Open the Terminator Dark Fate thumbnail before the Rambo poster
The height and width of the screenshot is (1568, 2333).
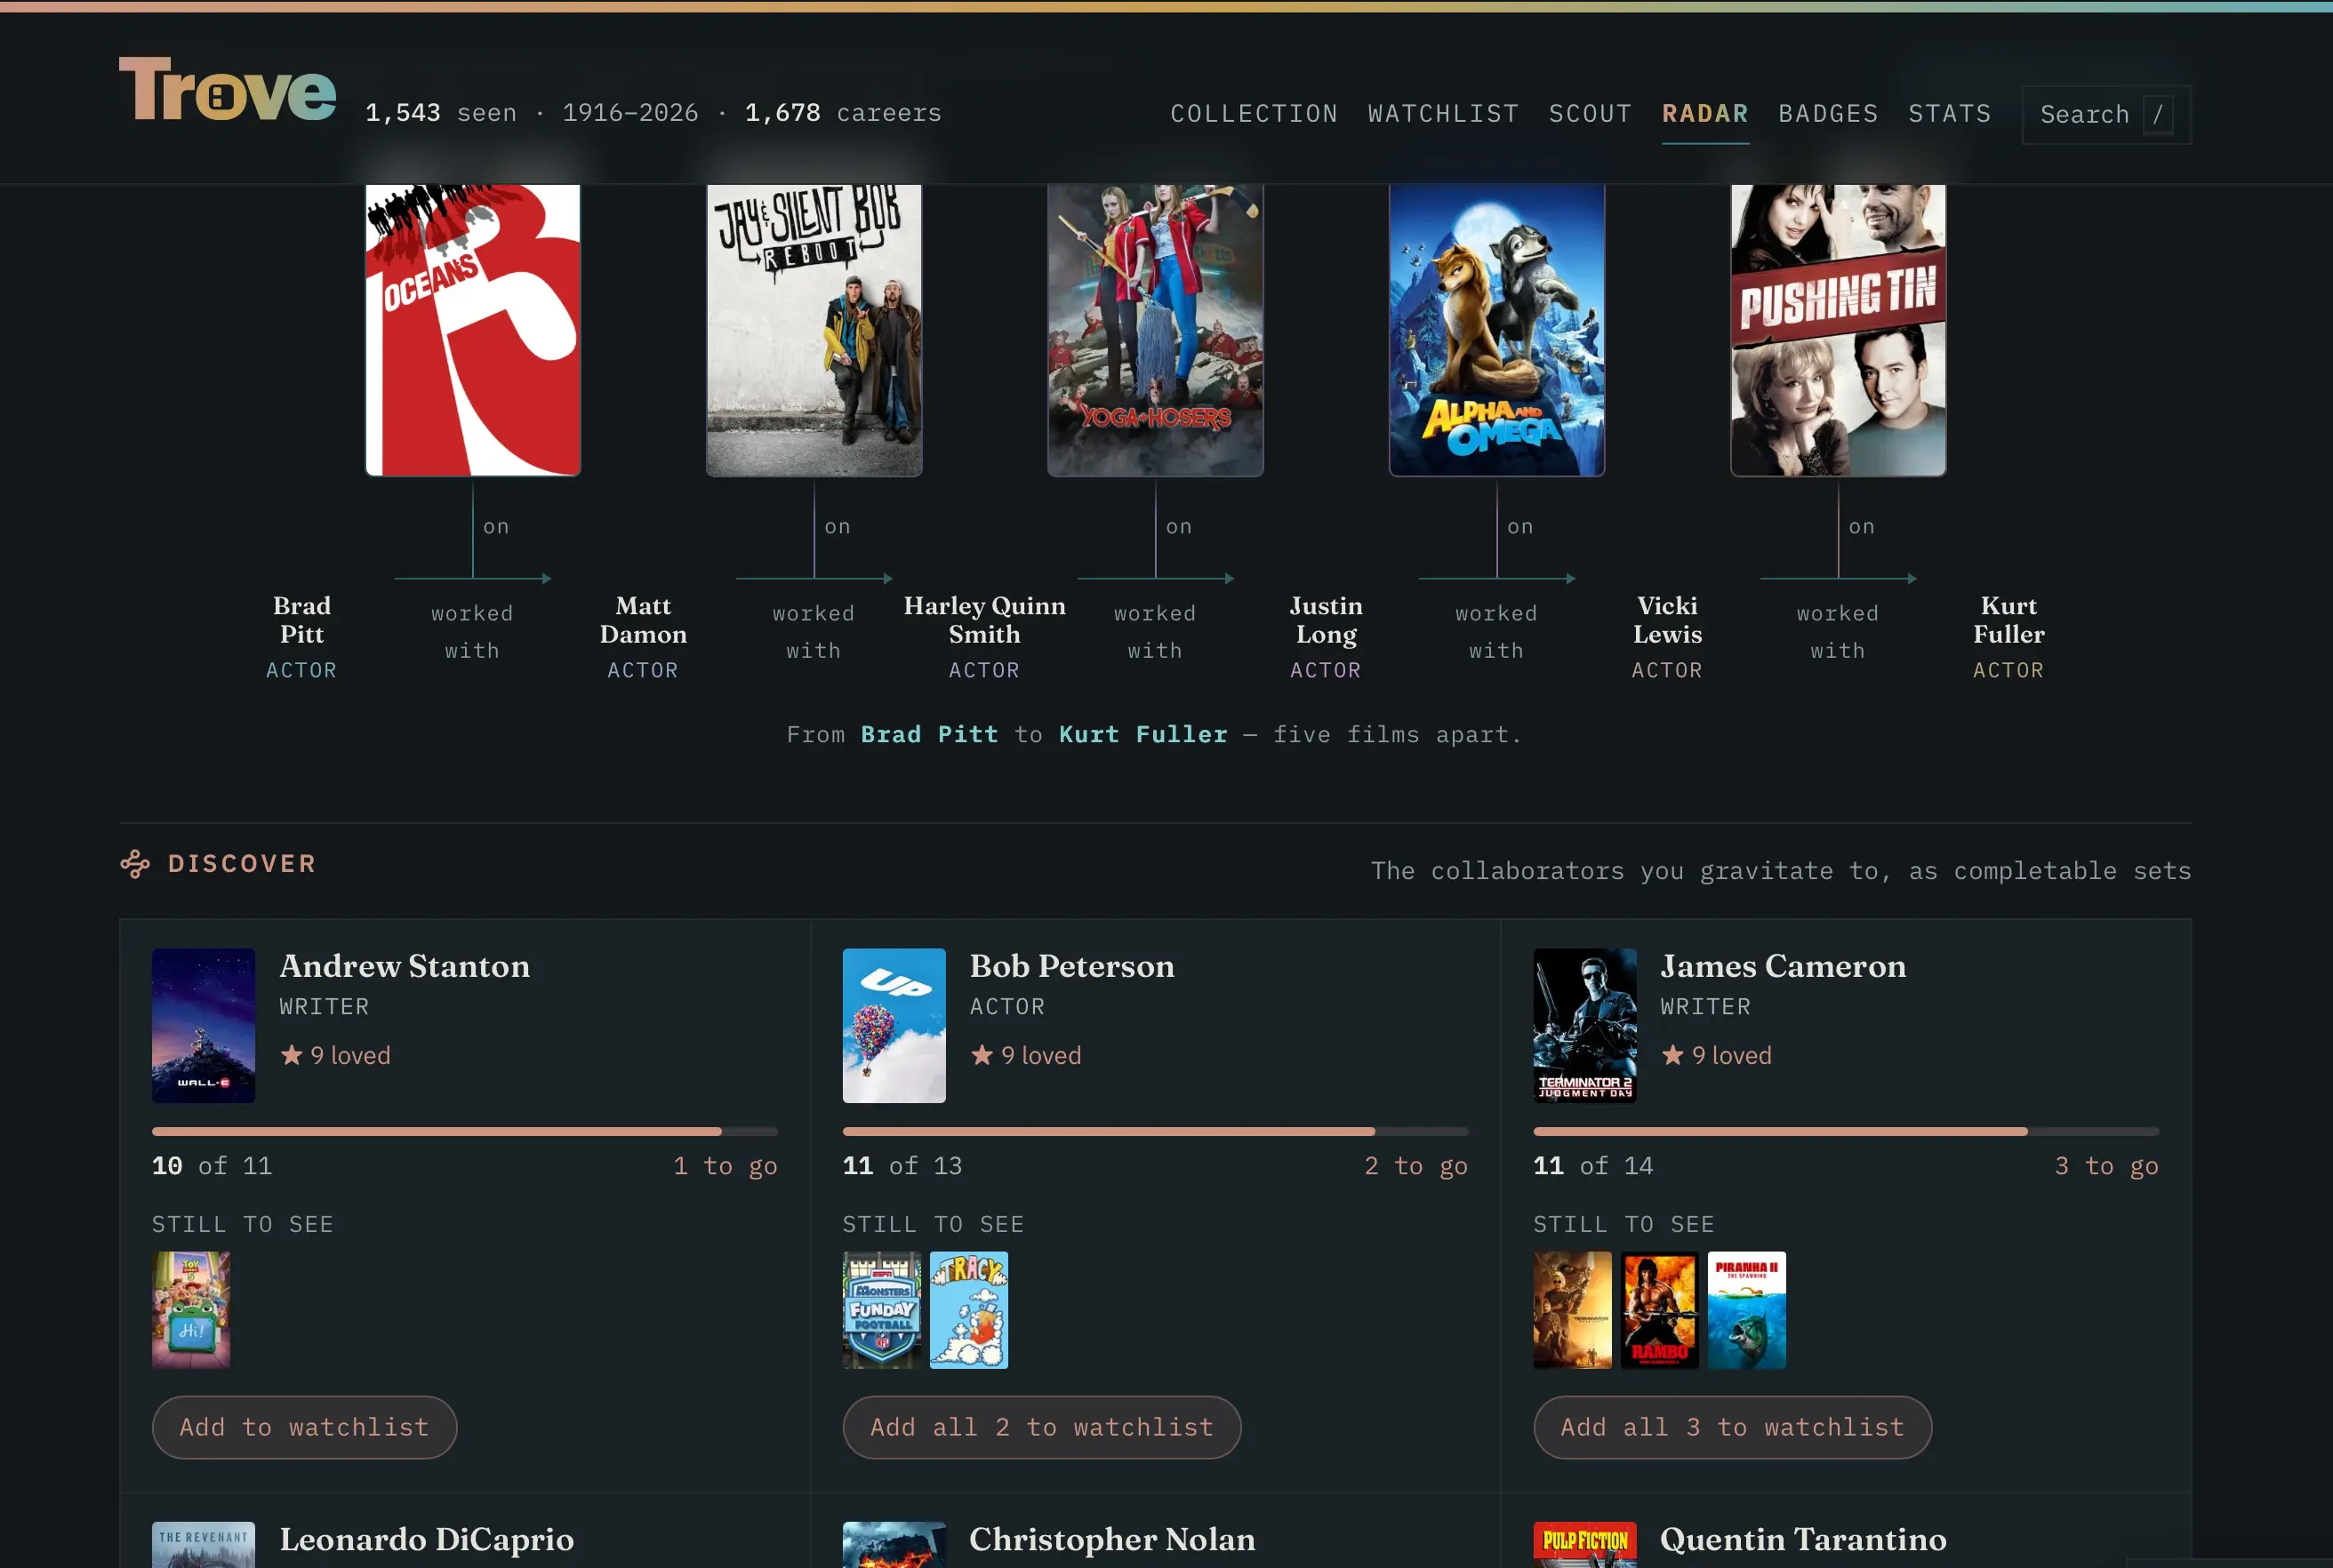[x=1573, y=1309]
